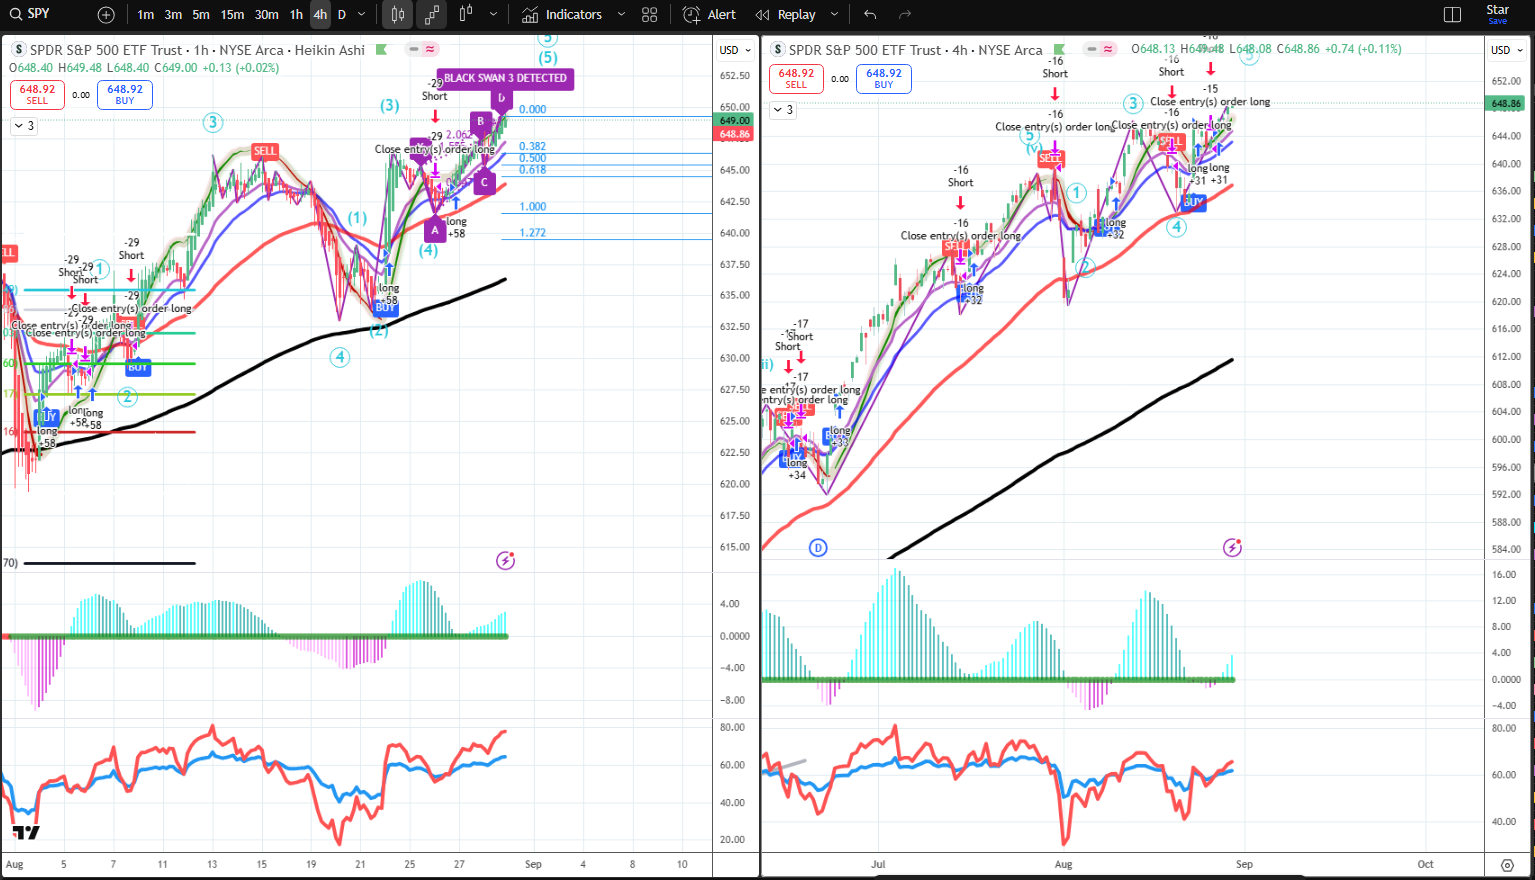
Task: Select the 5m timeframe
Action: click(x=201, y=15)
